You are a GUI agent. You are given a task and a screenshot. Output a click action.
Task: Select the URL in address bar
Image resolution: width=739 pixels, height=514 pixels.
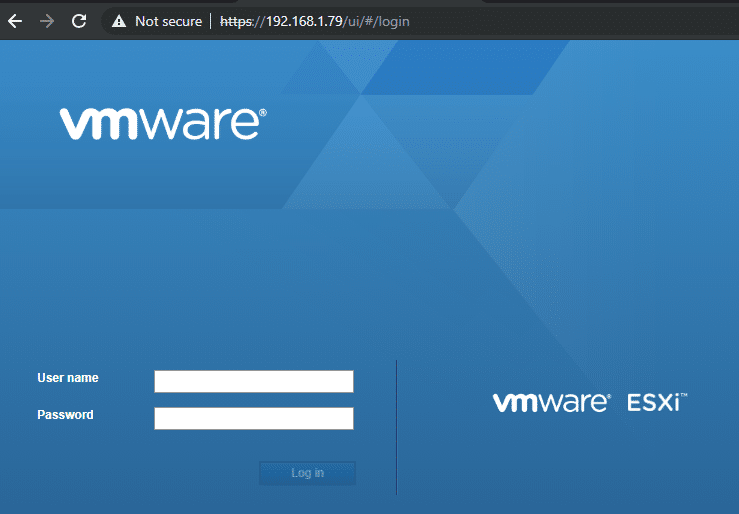click(315, 21)
